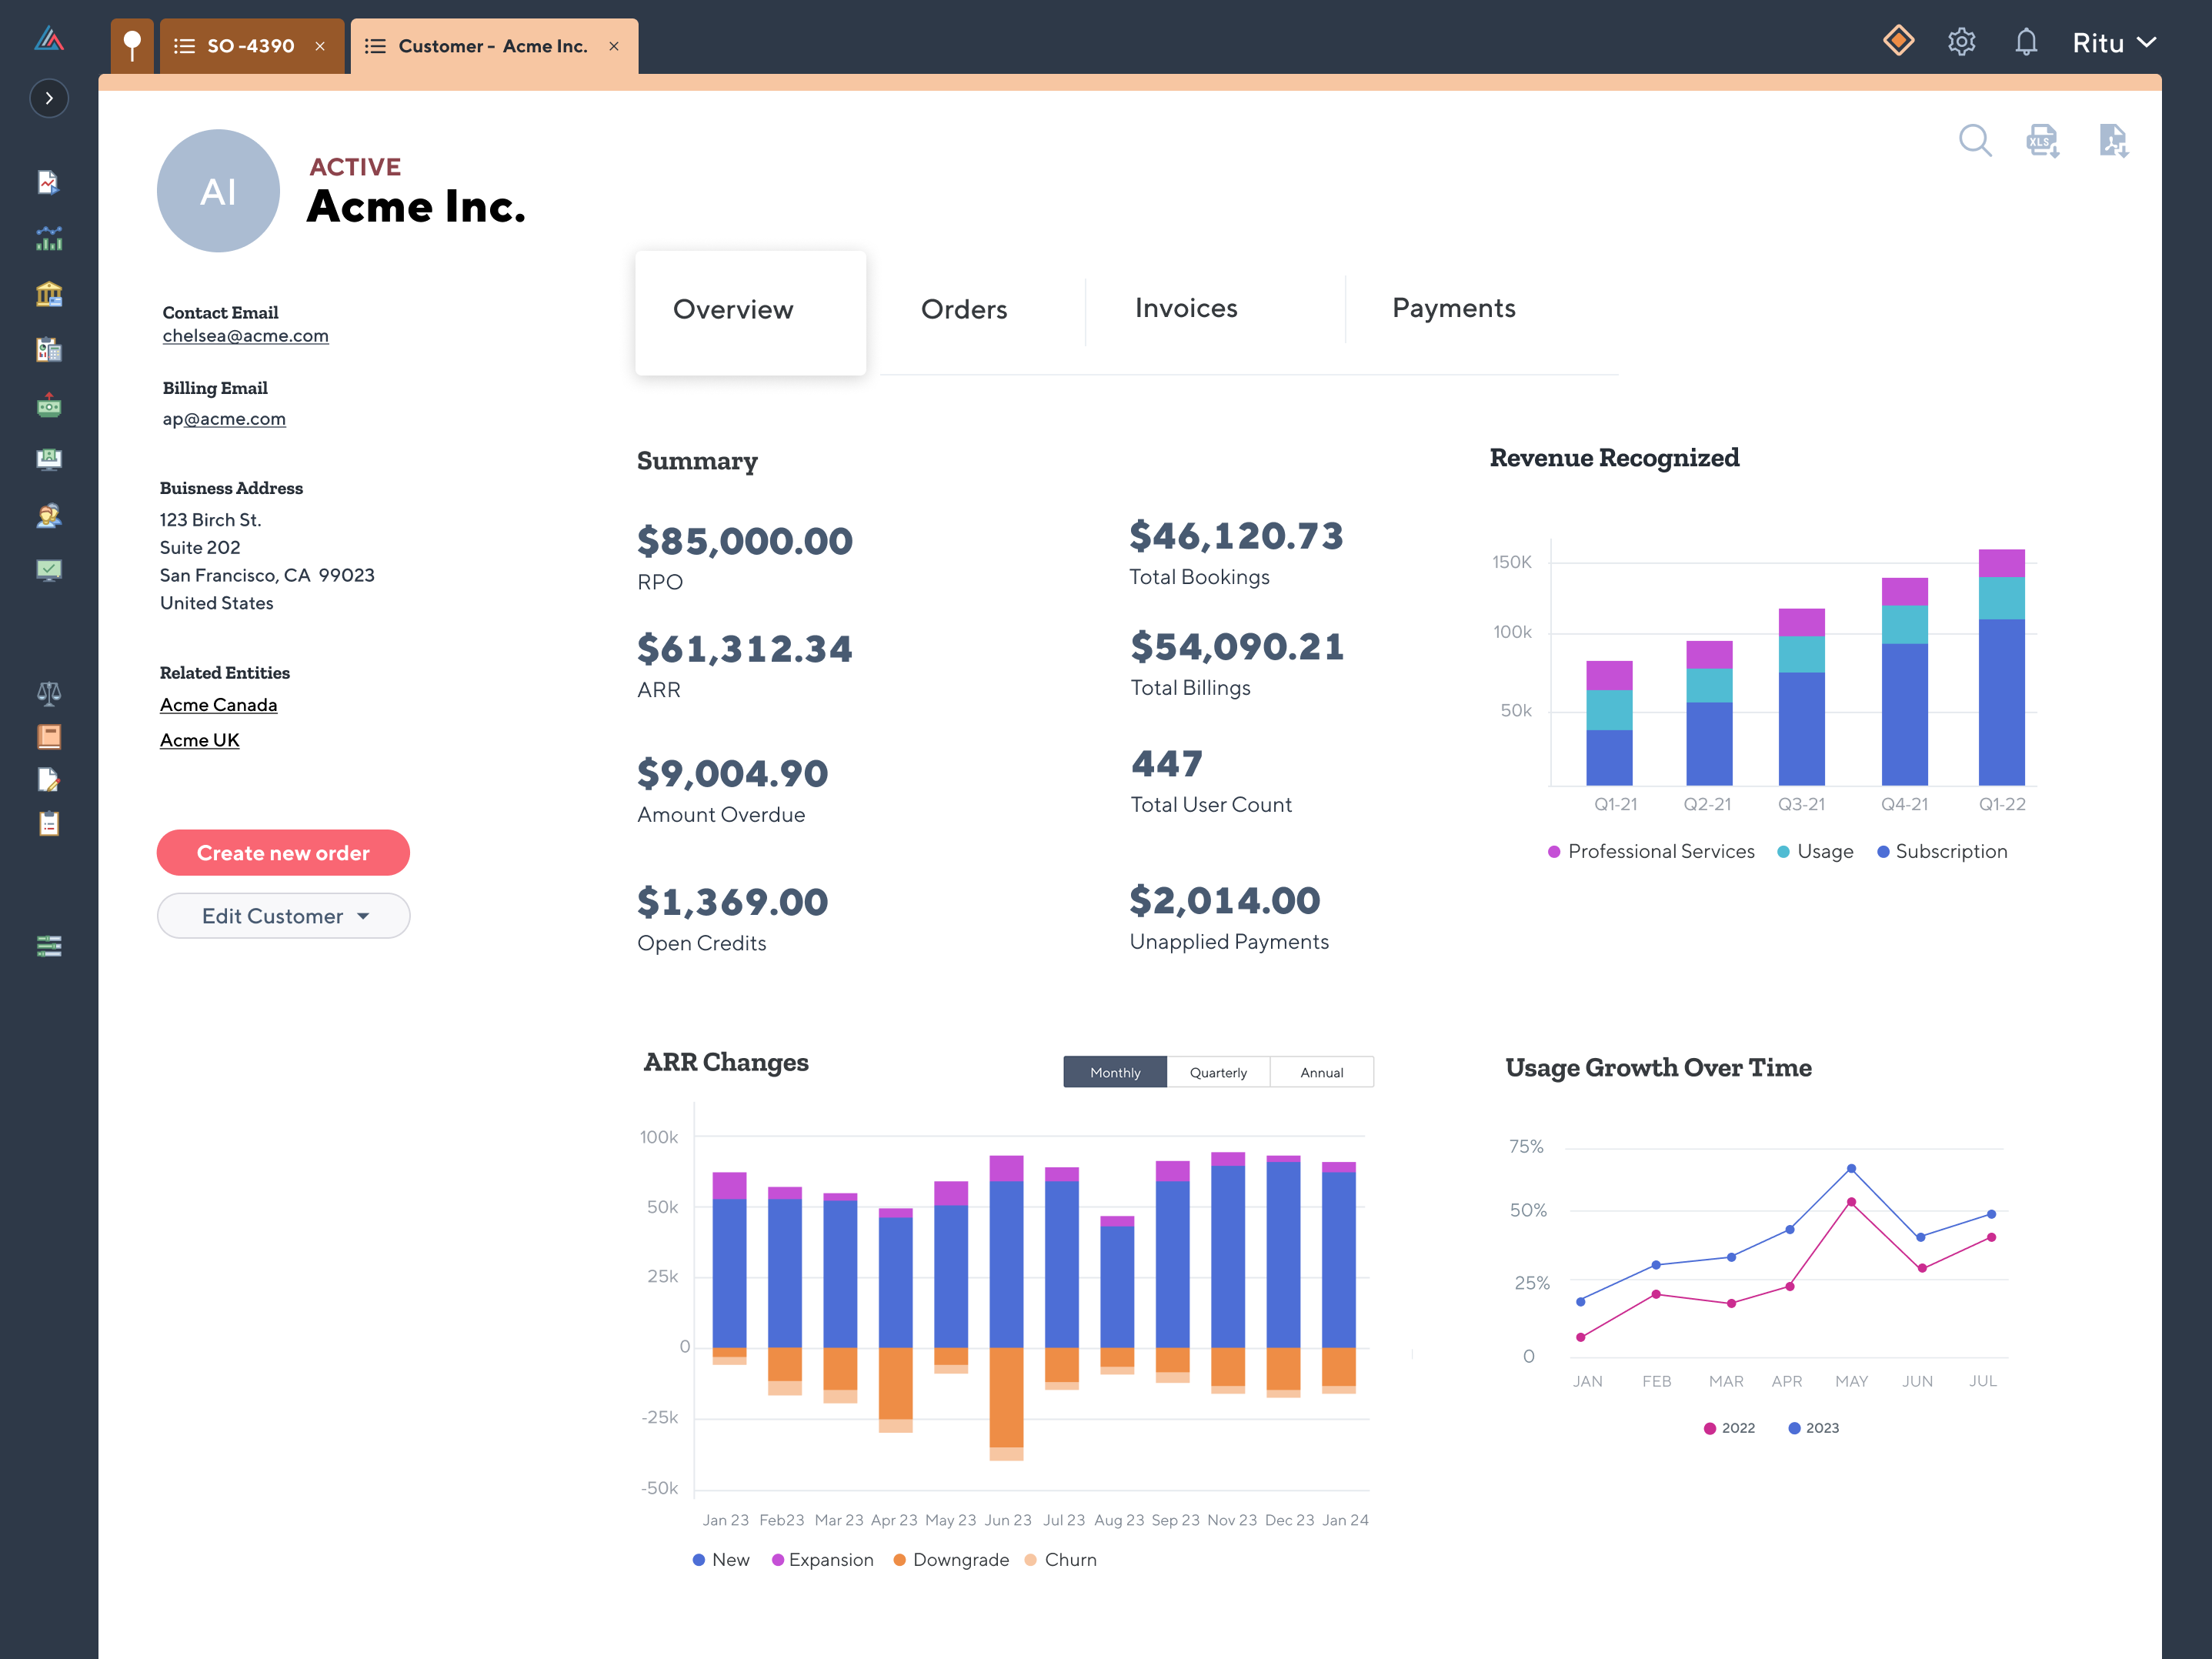The height and width of the screenshot is (1659, 2212).
Task: Open chelsea@acme.com contact email link
Action: [246, 336]
